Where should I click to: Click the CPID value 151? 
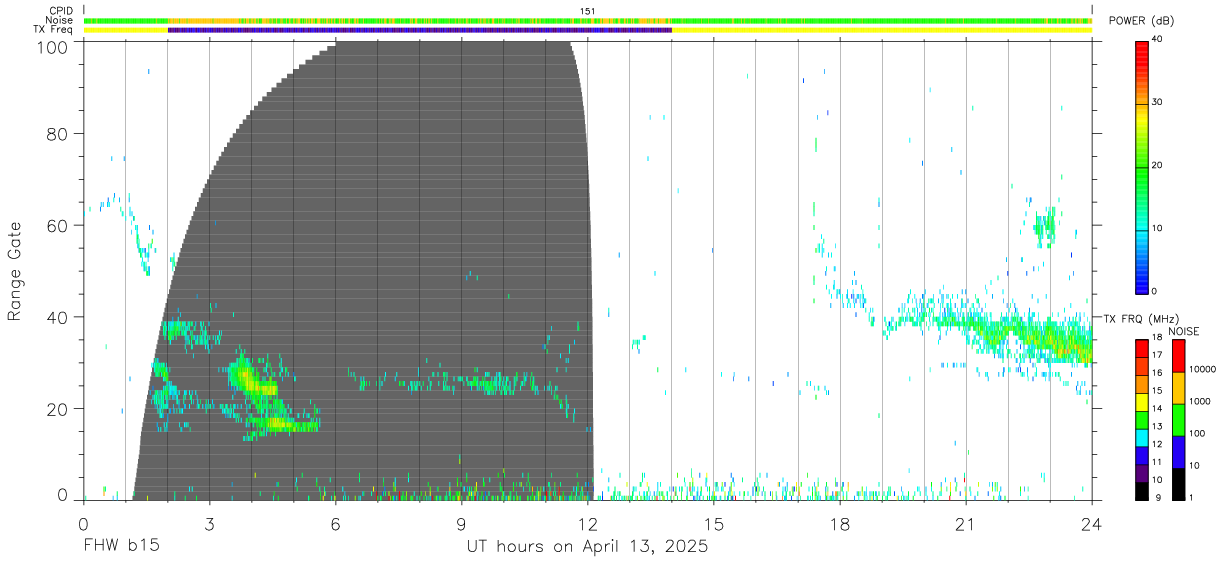pyautogui.click(x=587, y=11)
